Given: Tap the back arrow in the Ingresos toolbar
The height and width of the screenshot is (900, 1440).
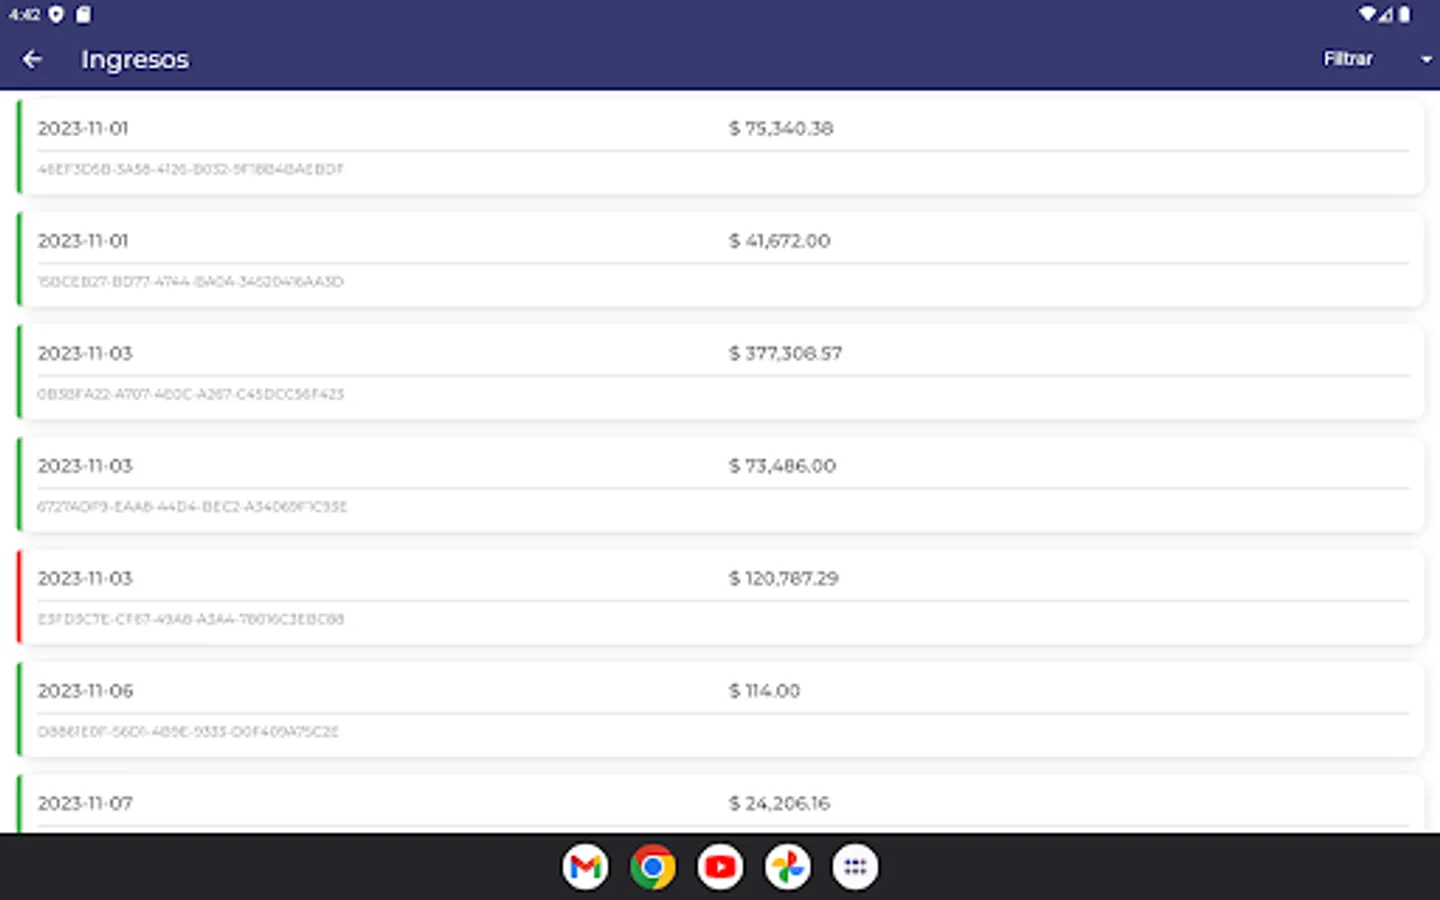Looking at the screenshot, I should pyautogui.click(x=33, y=59).
